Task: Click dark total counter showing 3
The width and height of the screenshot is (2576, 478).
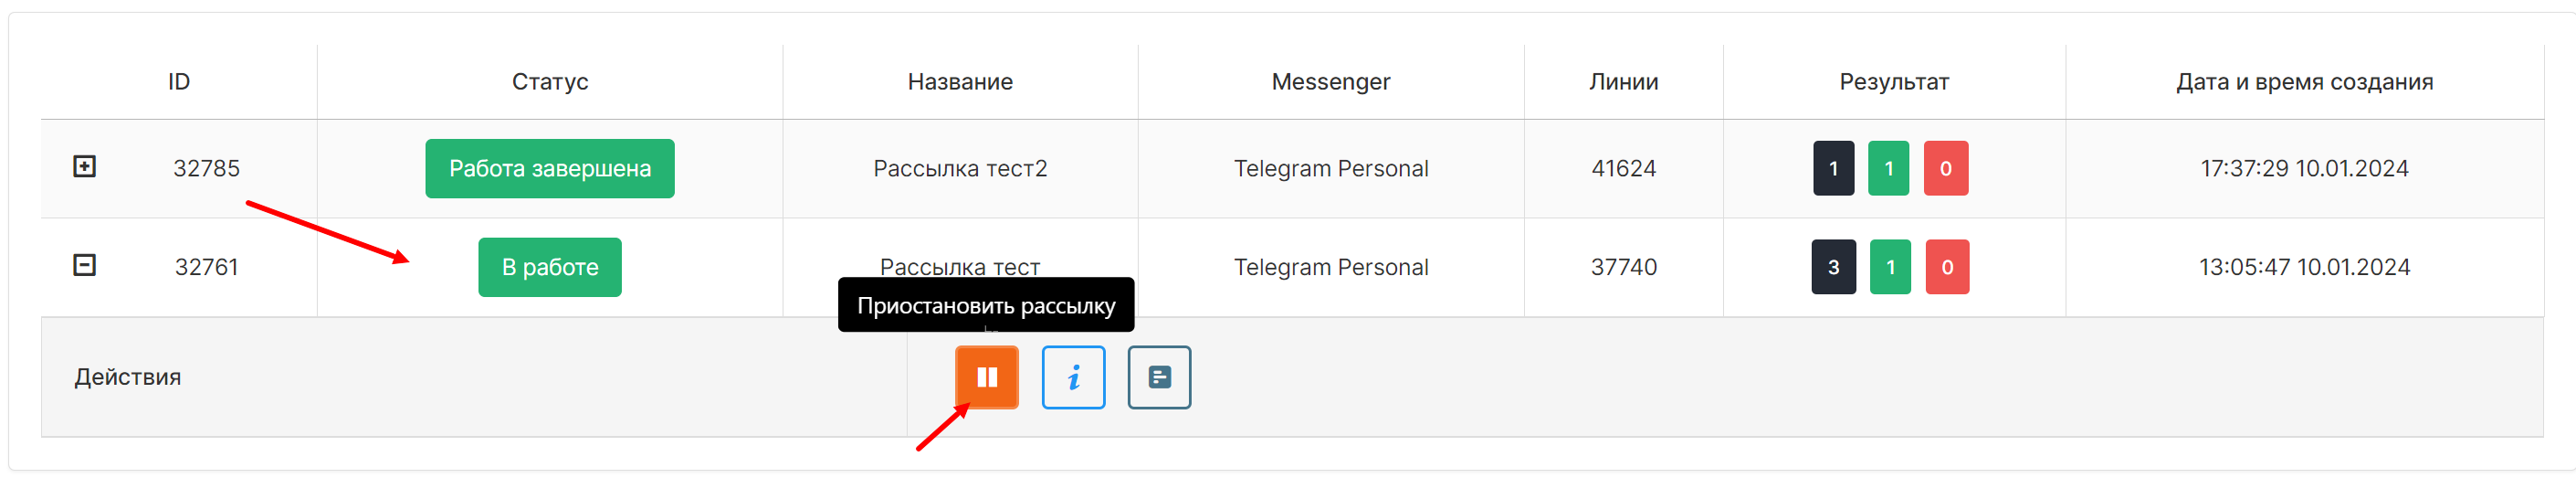Action: point(1833,267)
